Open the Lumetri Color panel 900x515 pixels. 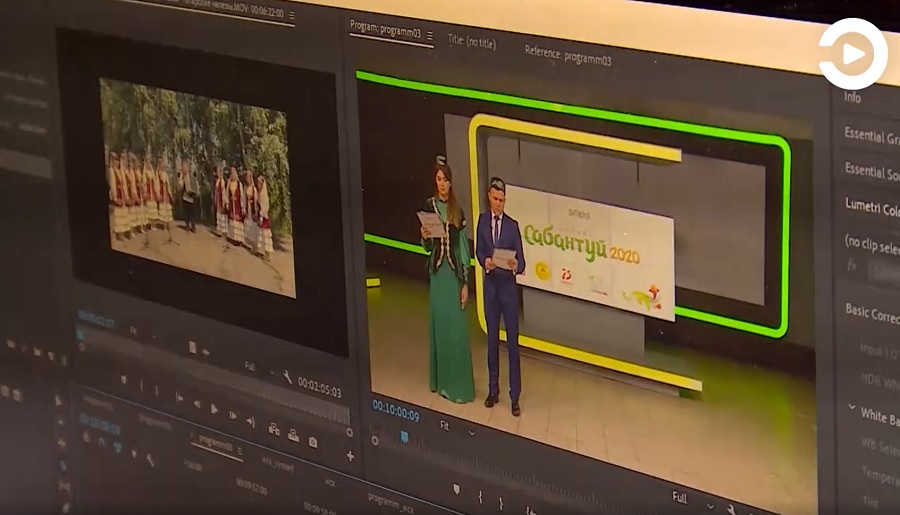click(x=872, y=207)
